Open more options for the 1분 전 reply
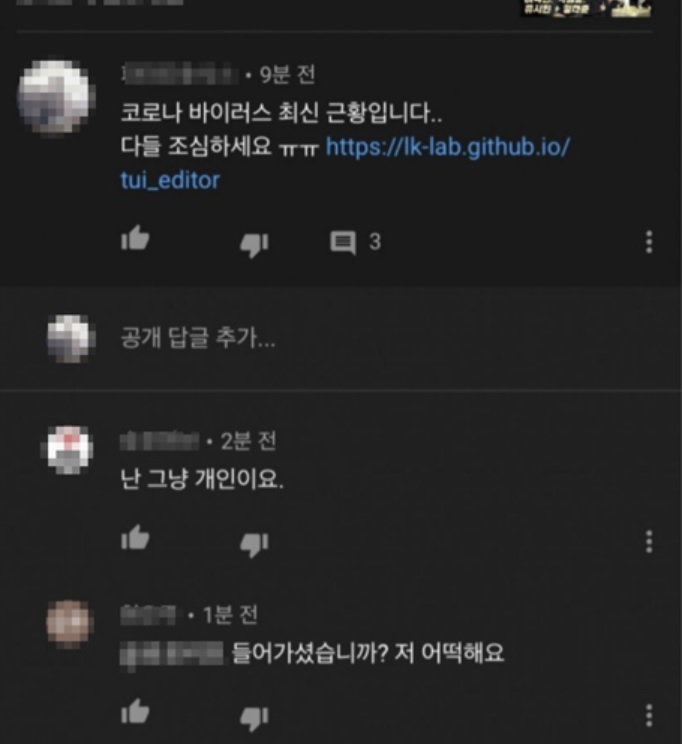 (x=649, y=716)
